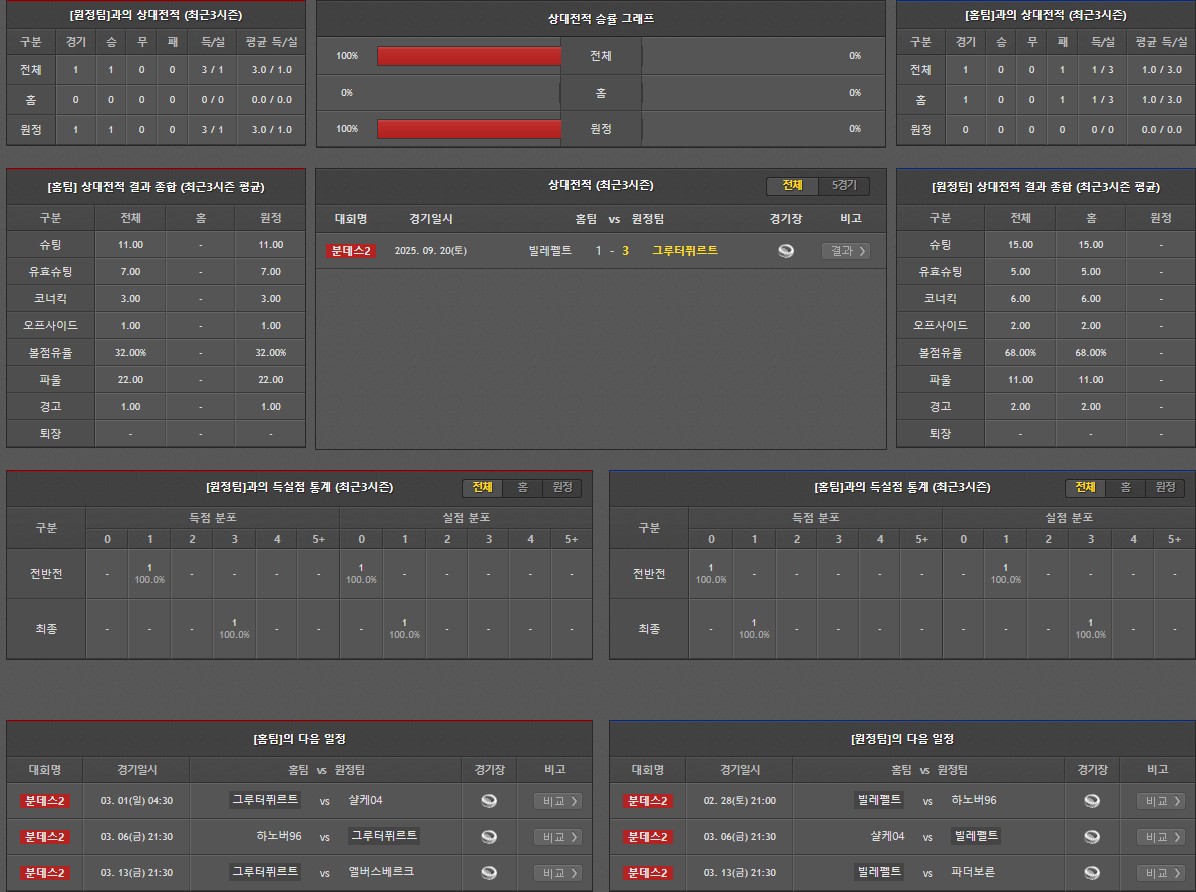
Task: Switch head-to-head list to 5경기
Action: tap(844, 186)
